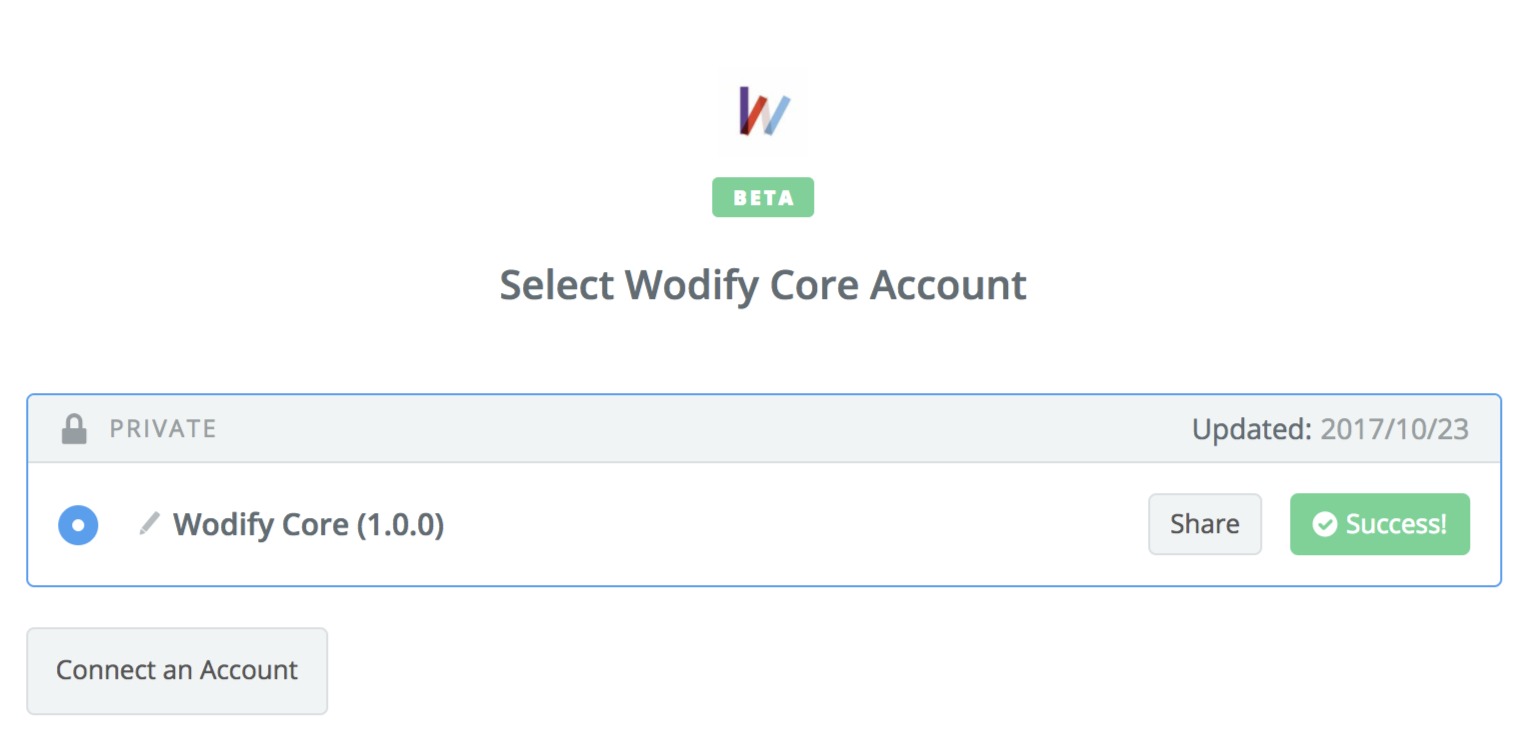The width and height of the screenshot is (1525, 756).
Task: Click the pencil edit icon next to account
Action: pos(148,524)
